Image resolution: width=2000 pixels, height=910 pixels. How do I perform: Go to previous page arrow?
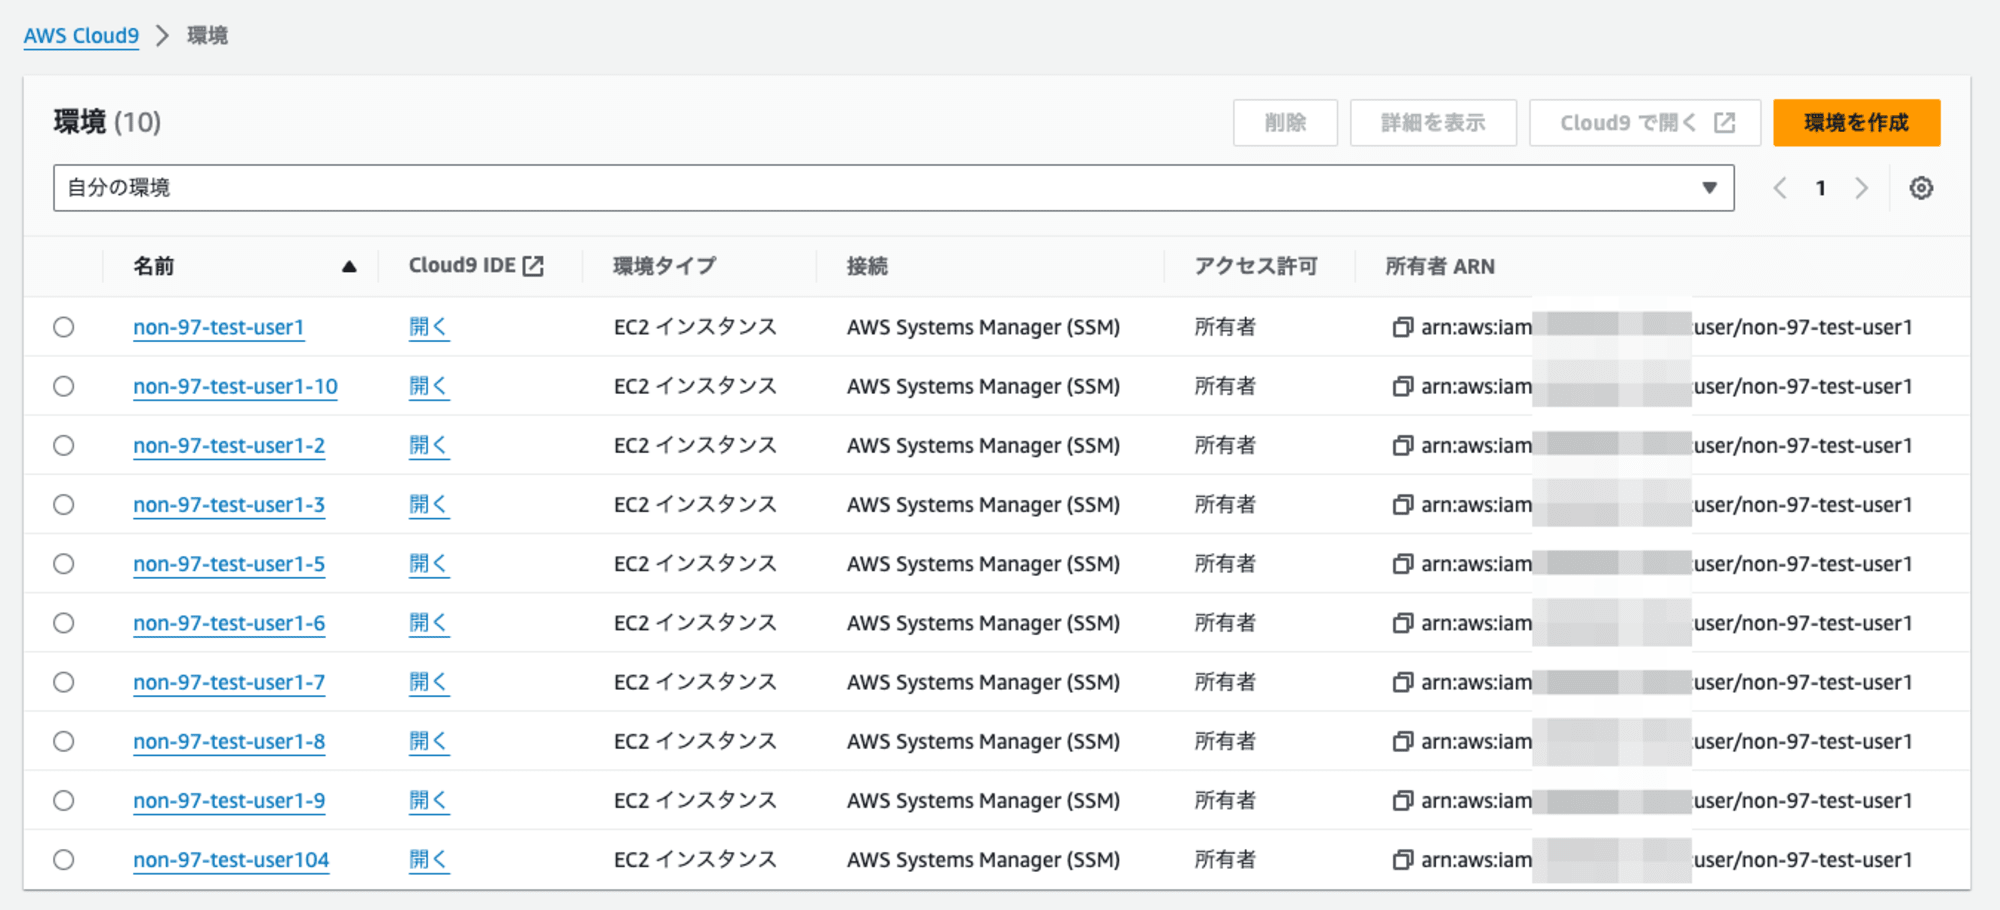[1780, 188]
